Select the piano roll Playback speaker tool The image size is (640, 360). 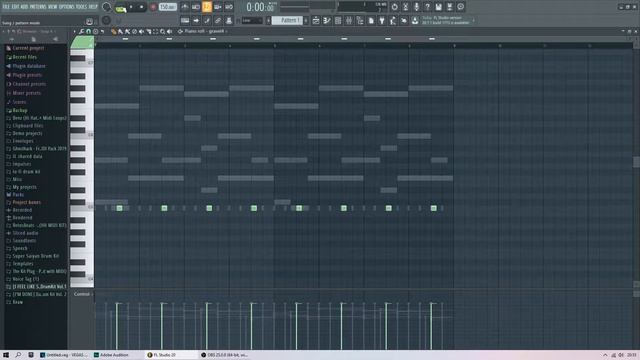(x=169, y=31)
